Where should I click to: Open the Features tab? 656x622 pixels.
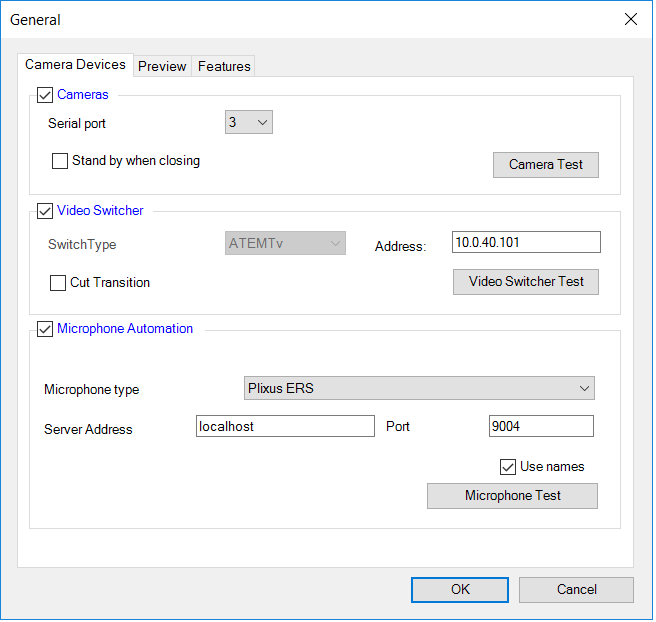(224, 66)
